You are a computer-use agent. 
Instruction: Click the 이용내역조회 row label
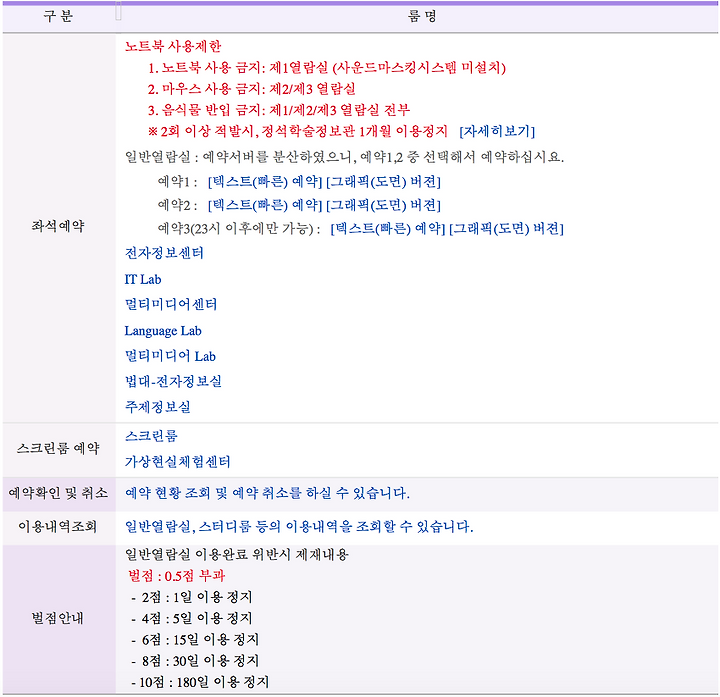click(x=58, y=526)
